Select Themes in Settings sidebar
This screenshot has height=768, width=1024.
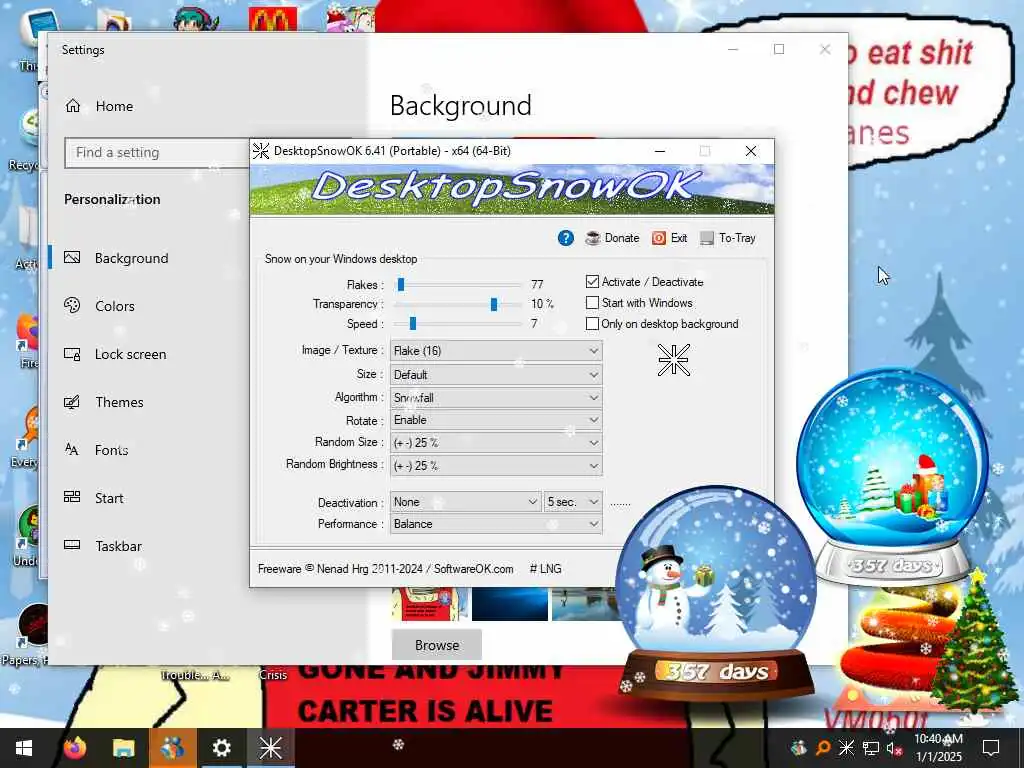tap(120, 402)
